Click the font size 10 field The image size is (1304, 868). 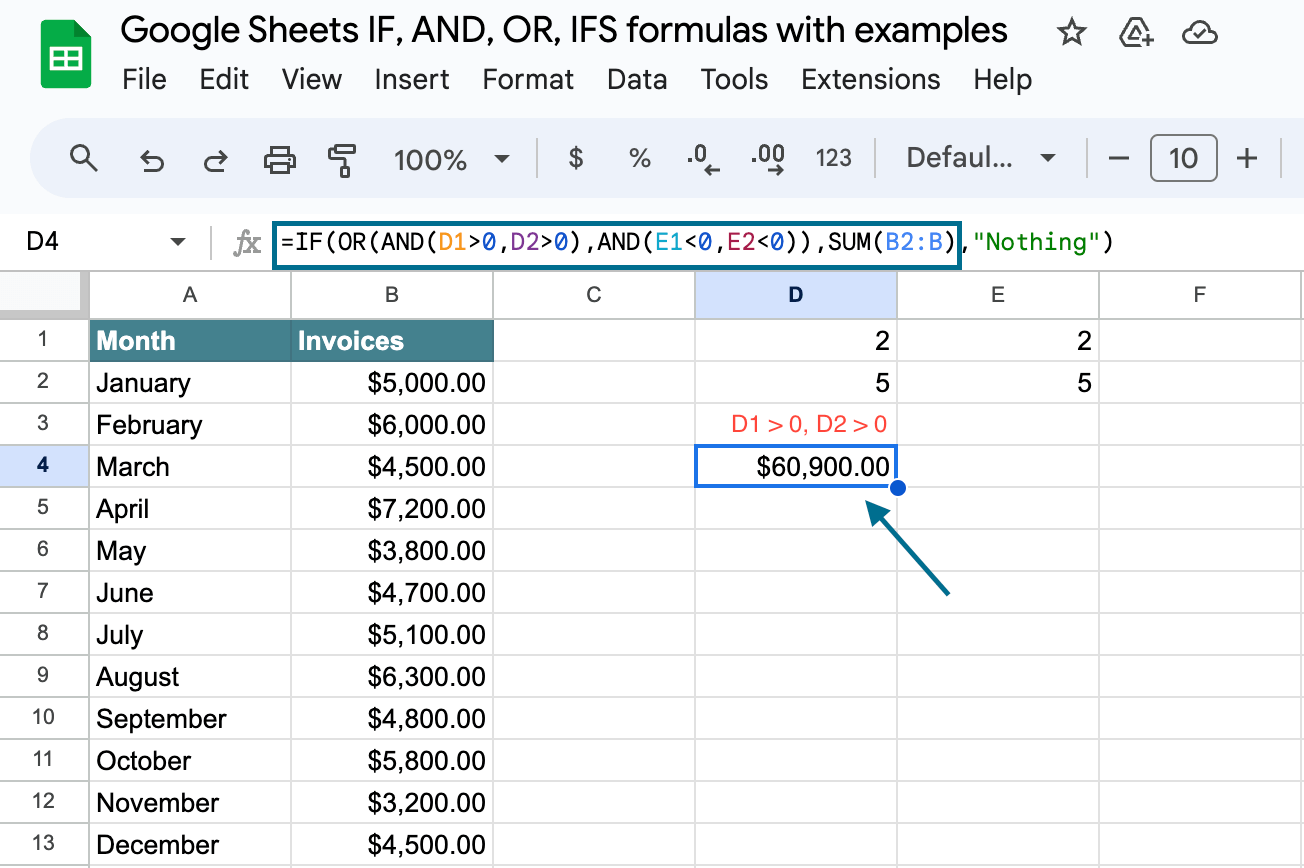click(1183, 158)
